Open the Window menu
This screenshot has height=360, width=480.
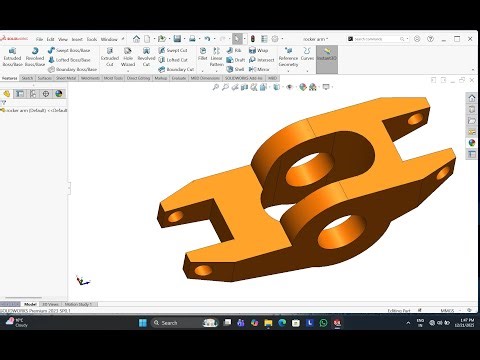109,39
